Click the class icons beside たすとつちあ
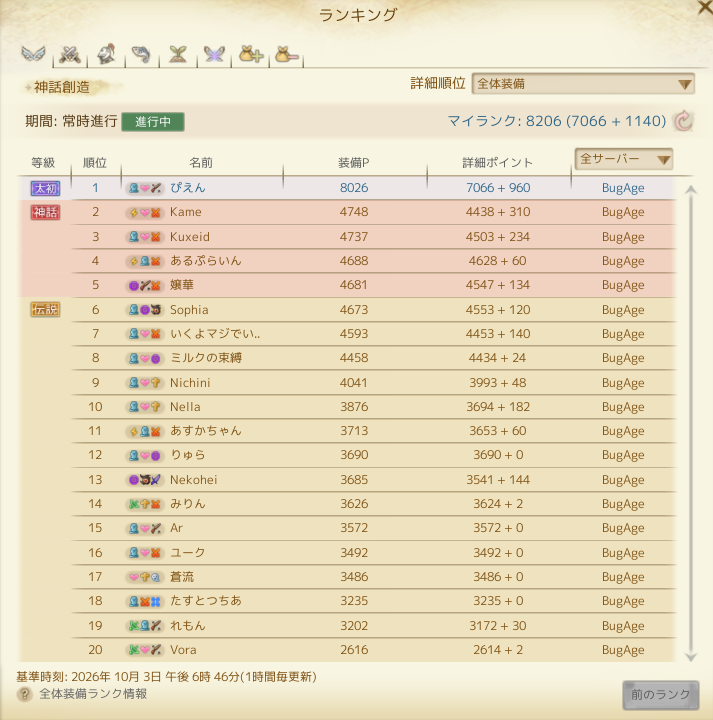This screenshot has height=720, width=713. tap(145, 601)
